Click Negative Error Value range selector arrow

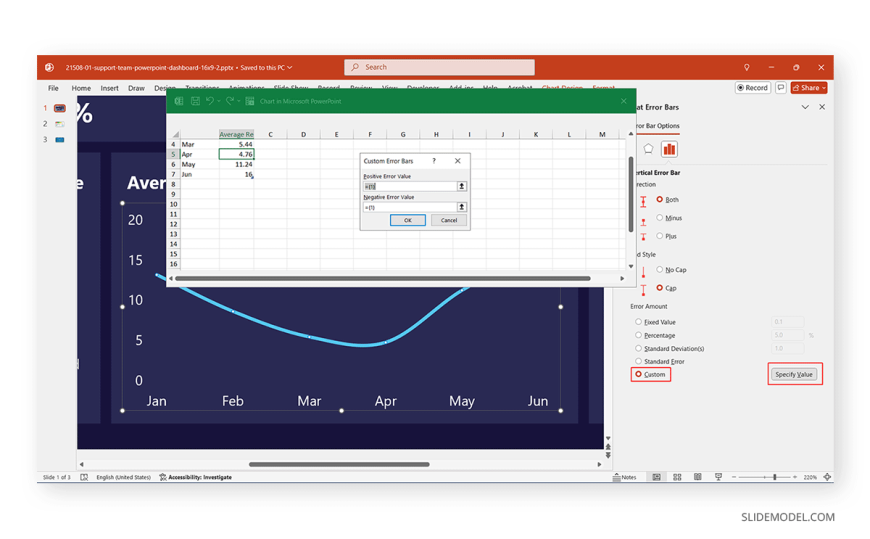(461, 206)
